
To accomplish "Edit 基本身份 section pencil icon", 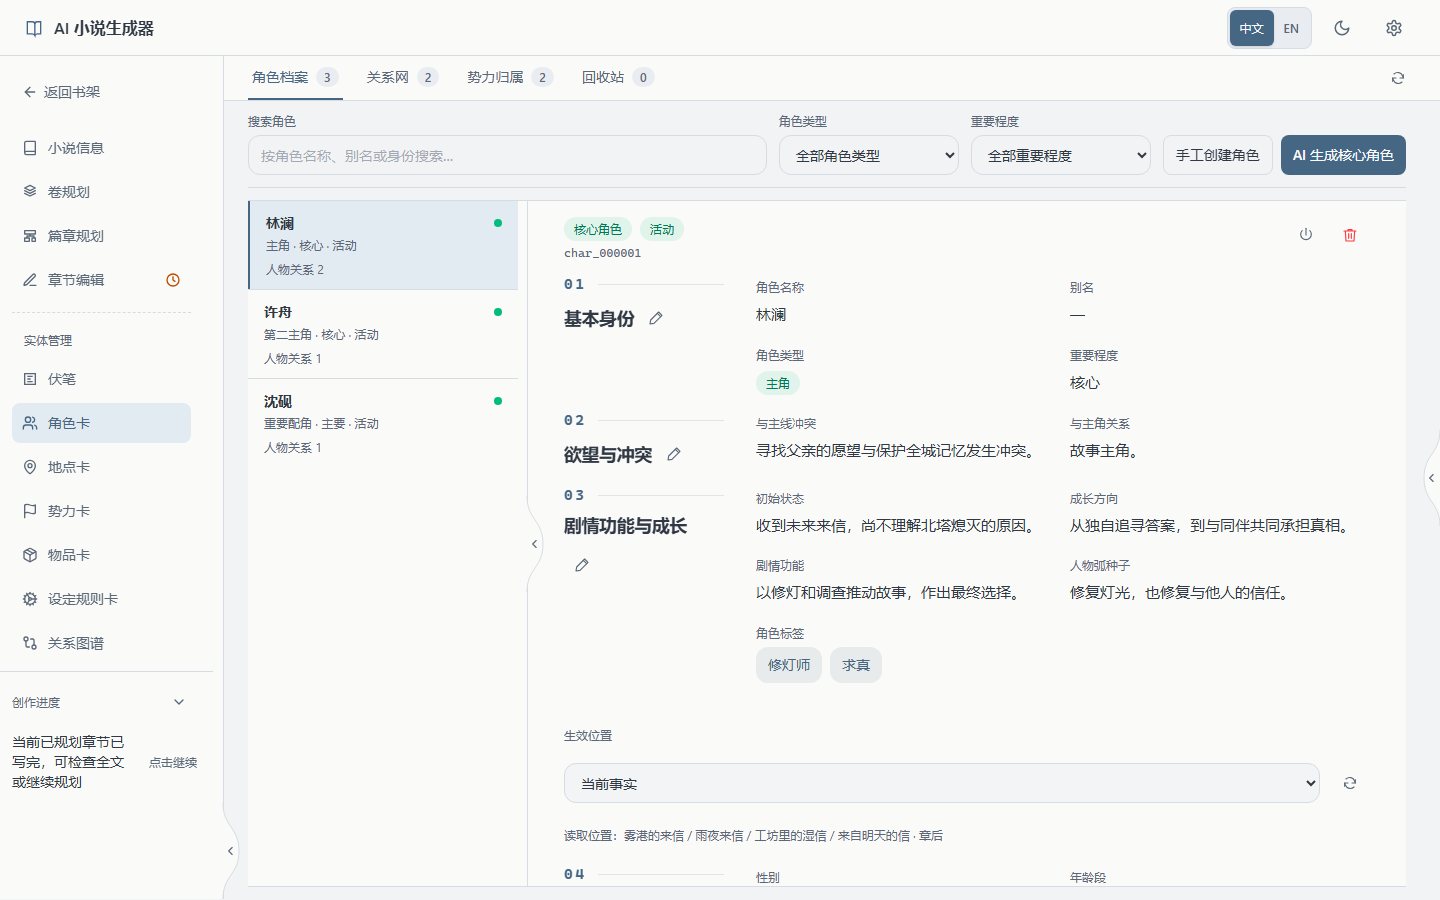I will pyautogui.click(x=656, y=318).
